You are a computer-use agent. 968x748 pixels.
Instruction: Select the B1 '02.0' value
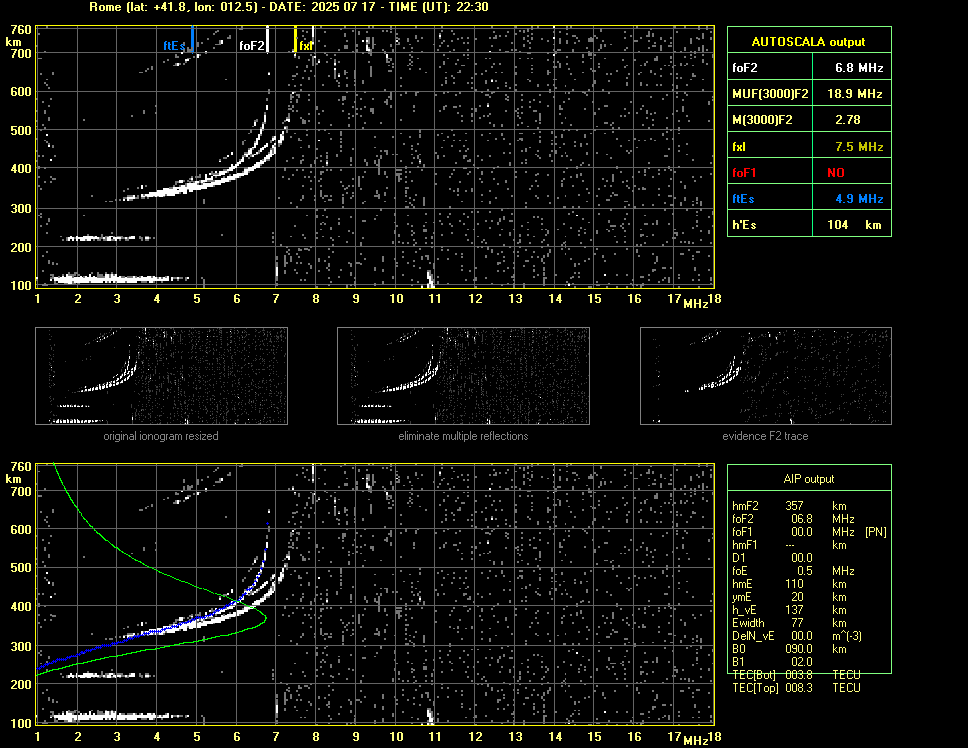tap(801, 662)
